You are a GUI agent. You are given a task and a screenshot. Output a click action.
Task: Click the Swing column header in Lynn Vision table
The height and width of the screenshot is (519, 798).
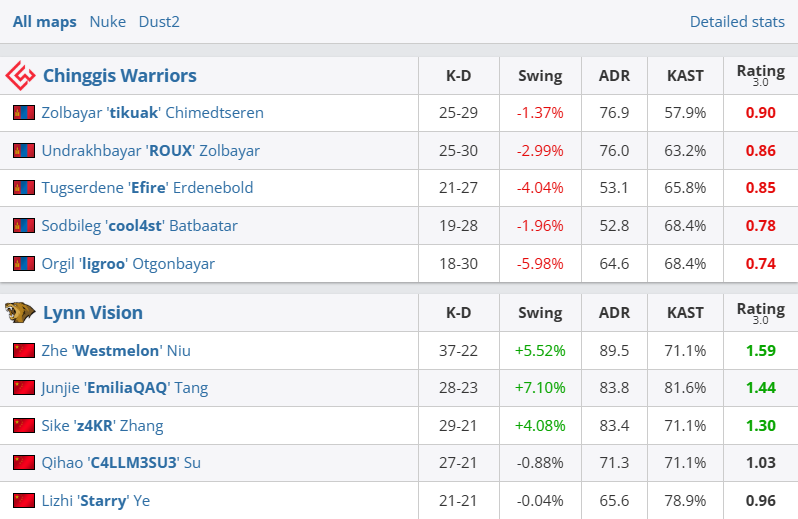tap(540, 313)
